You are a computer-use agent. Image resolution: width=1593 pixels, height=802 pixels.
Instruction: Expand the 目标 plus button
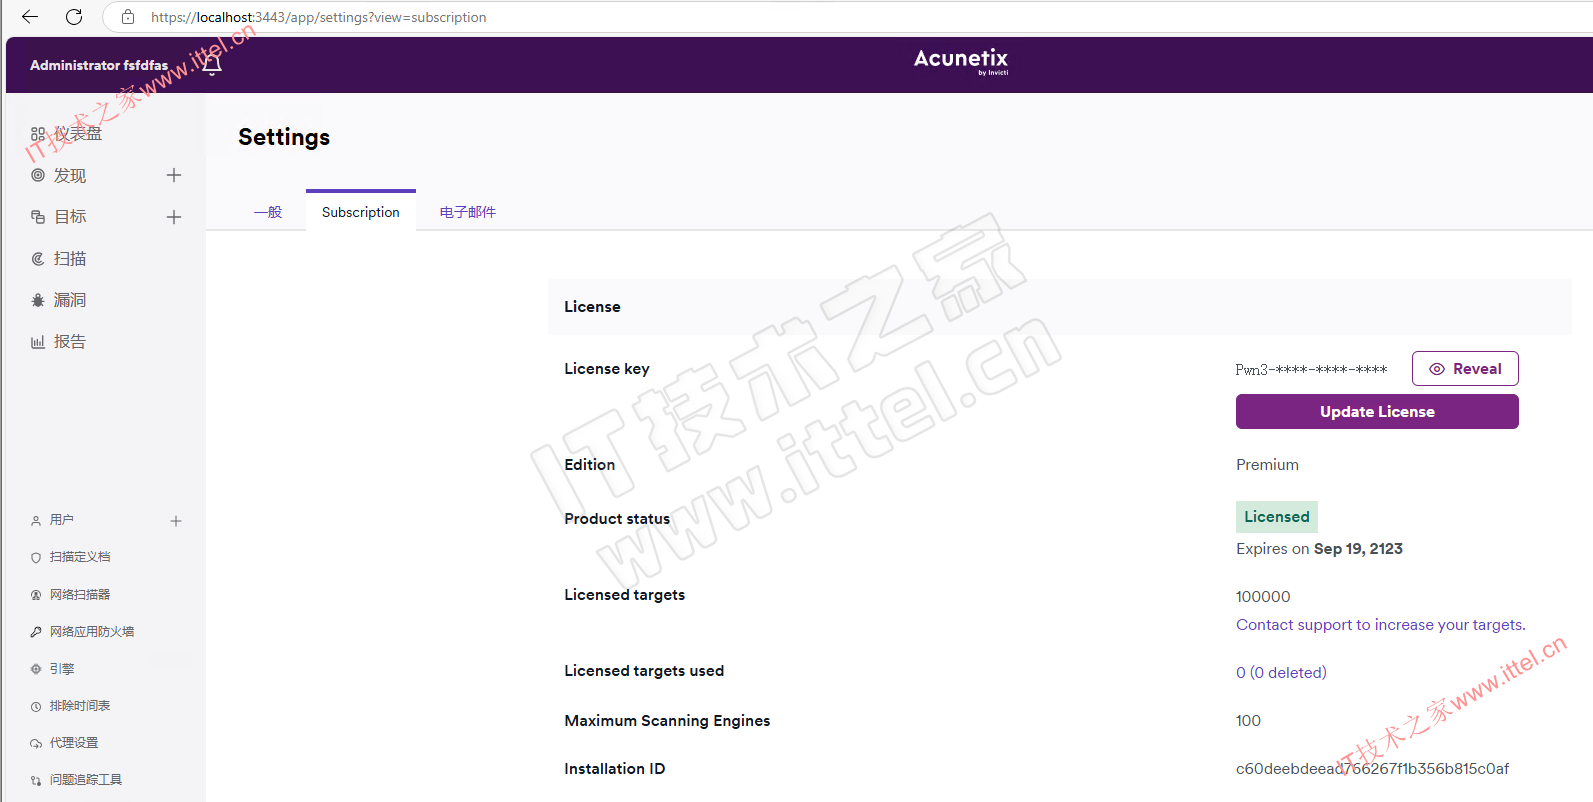pos(174,217)
